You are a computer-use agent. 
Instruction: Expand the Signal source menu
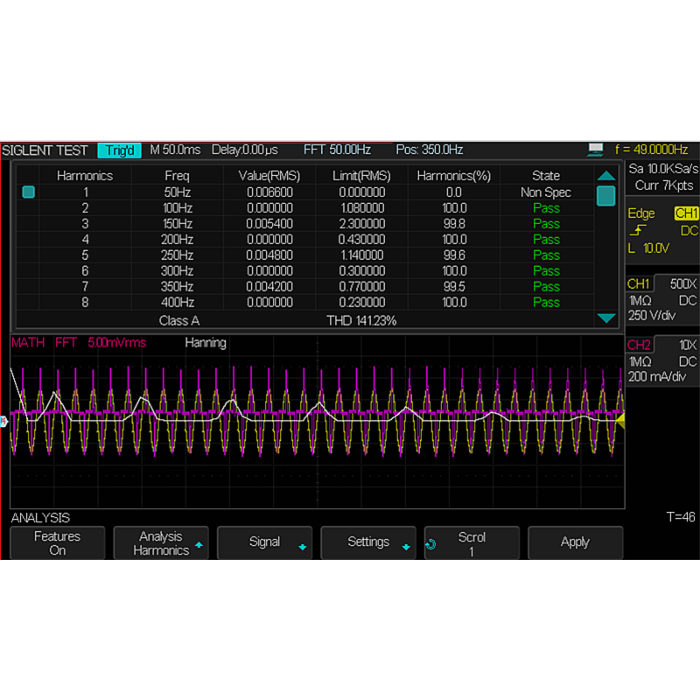coord(265,542)
